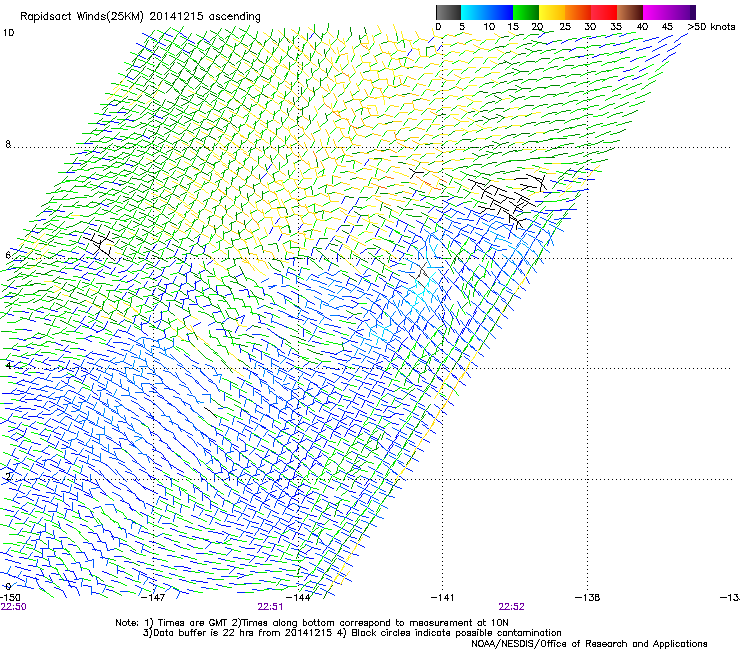The width and height of the screenshot is (740, 650).
Task: Click the purple '22:50' time label
Action: 13,607
